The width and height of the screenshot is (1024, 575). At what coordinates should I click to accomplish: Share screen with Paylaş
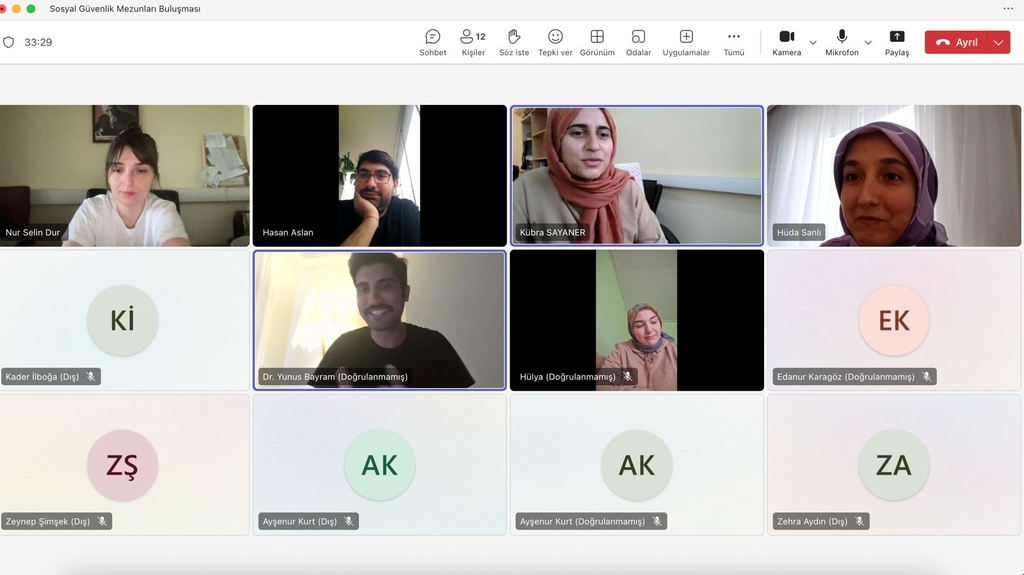[897, 42]
